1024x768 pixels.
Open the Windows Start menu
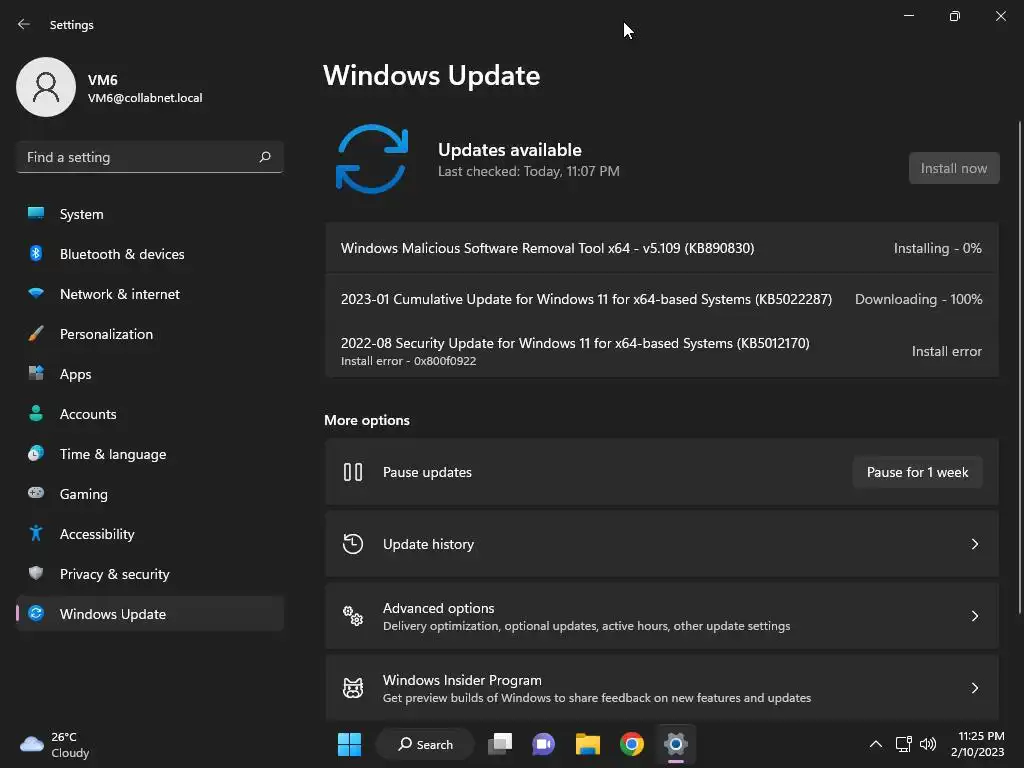(349, 744)
